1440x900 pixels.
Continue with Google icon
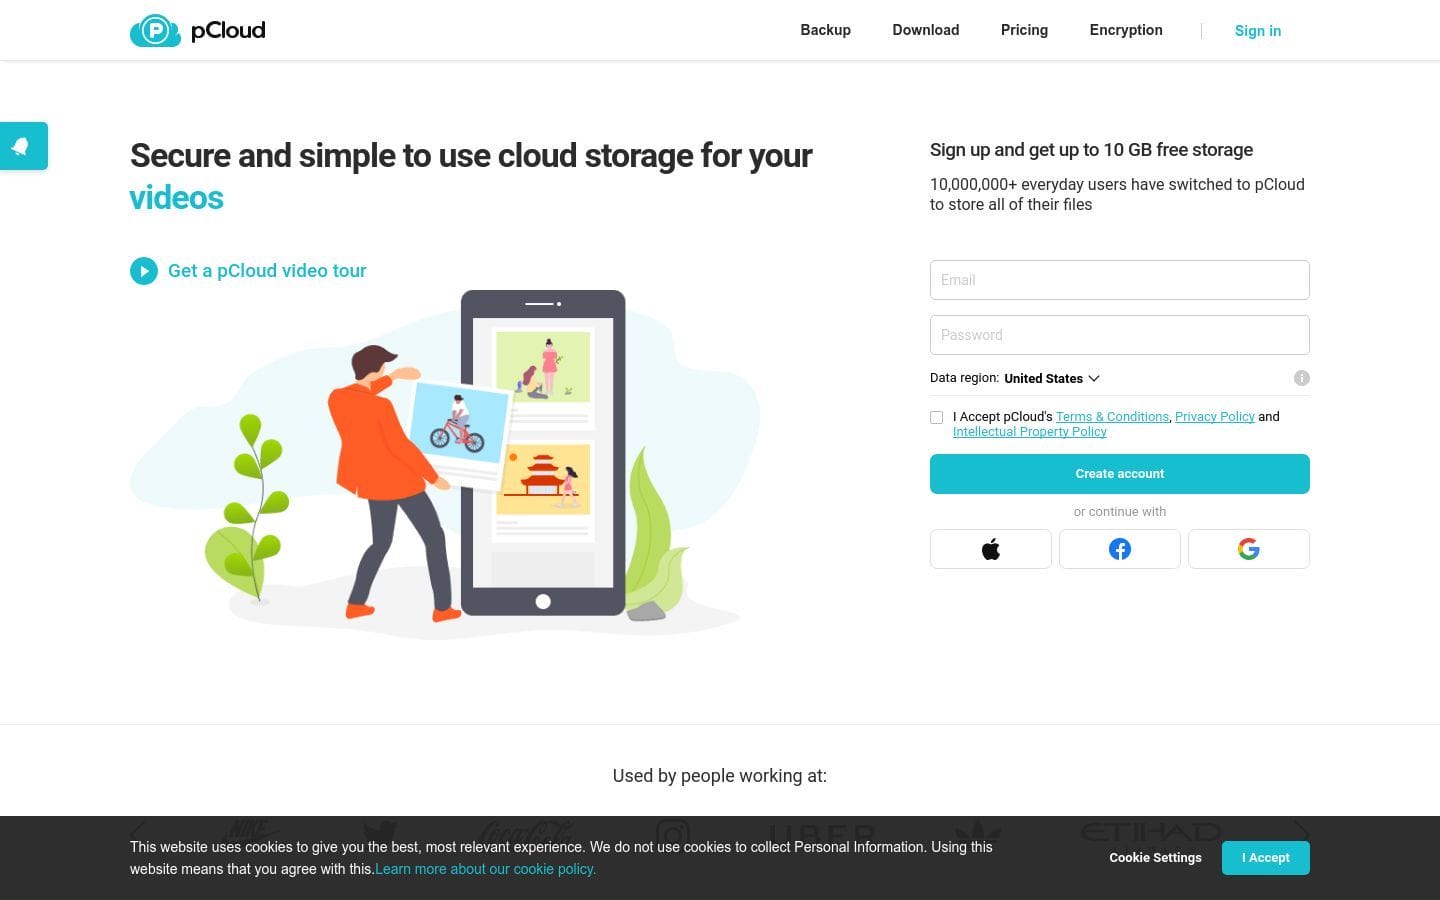click(1248, 549)
